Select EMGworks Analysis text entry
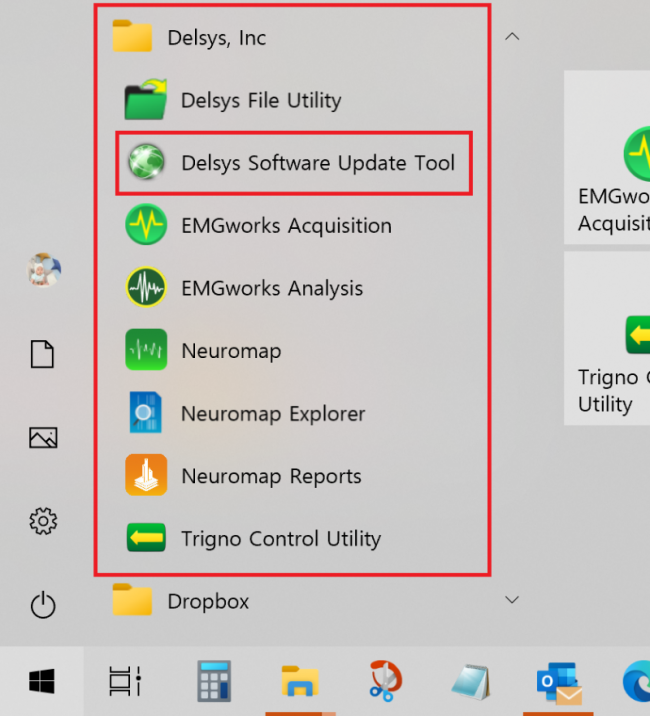Viewport: 650px width, 716px height. 272,288
